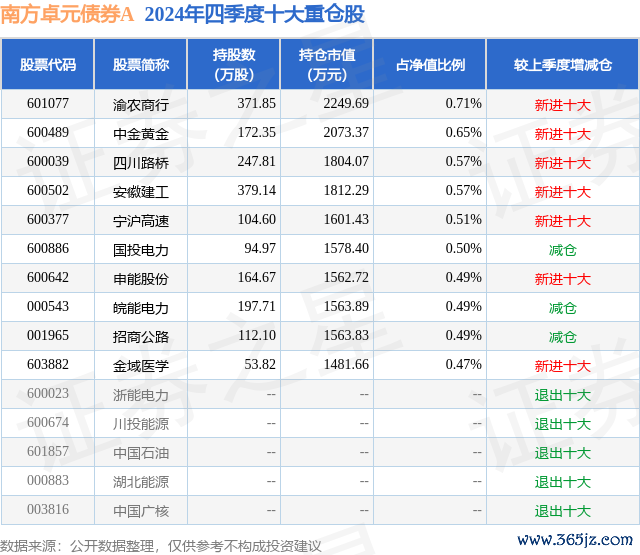Select stock code 600377

48,220
